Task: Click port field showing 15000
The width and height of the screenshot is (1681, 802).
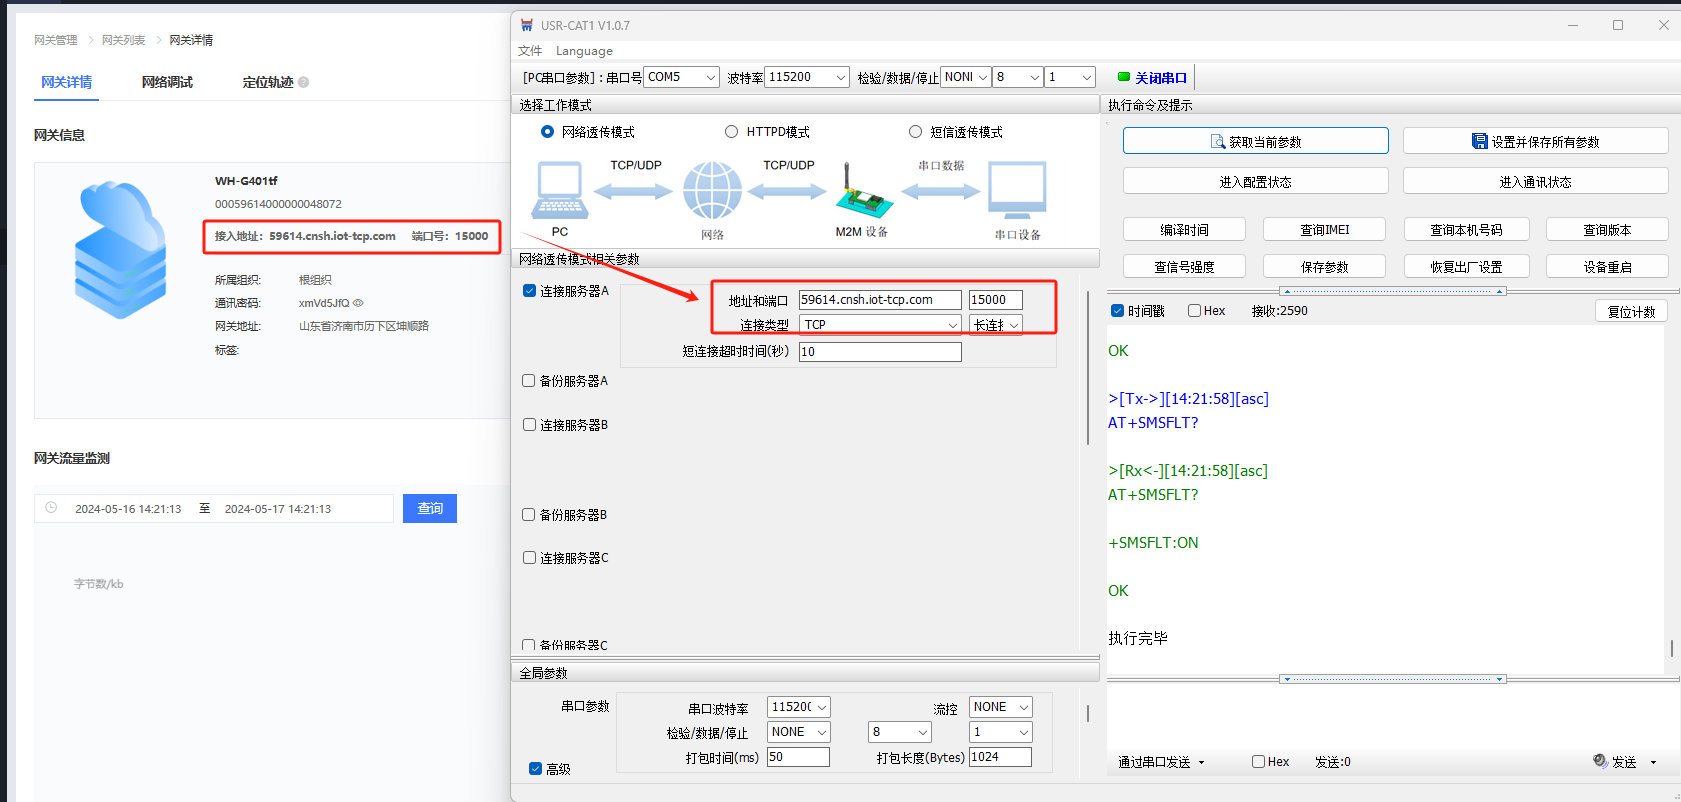Action: pyautogui.click(x=996, y=300)
